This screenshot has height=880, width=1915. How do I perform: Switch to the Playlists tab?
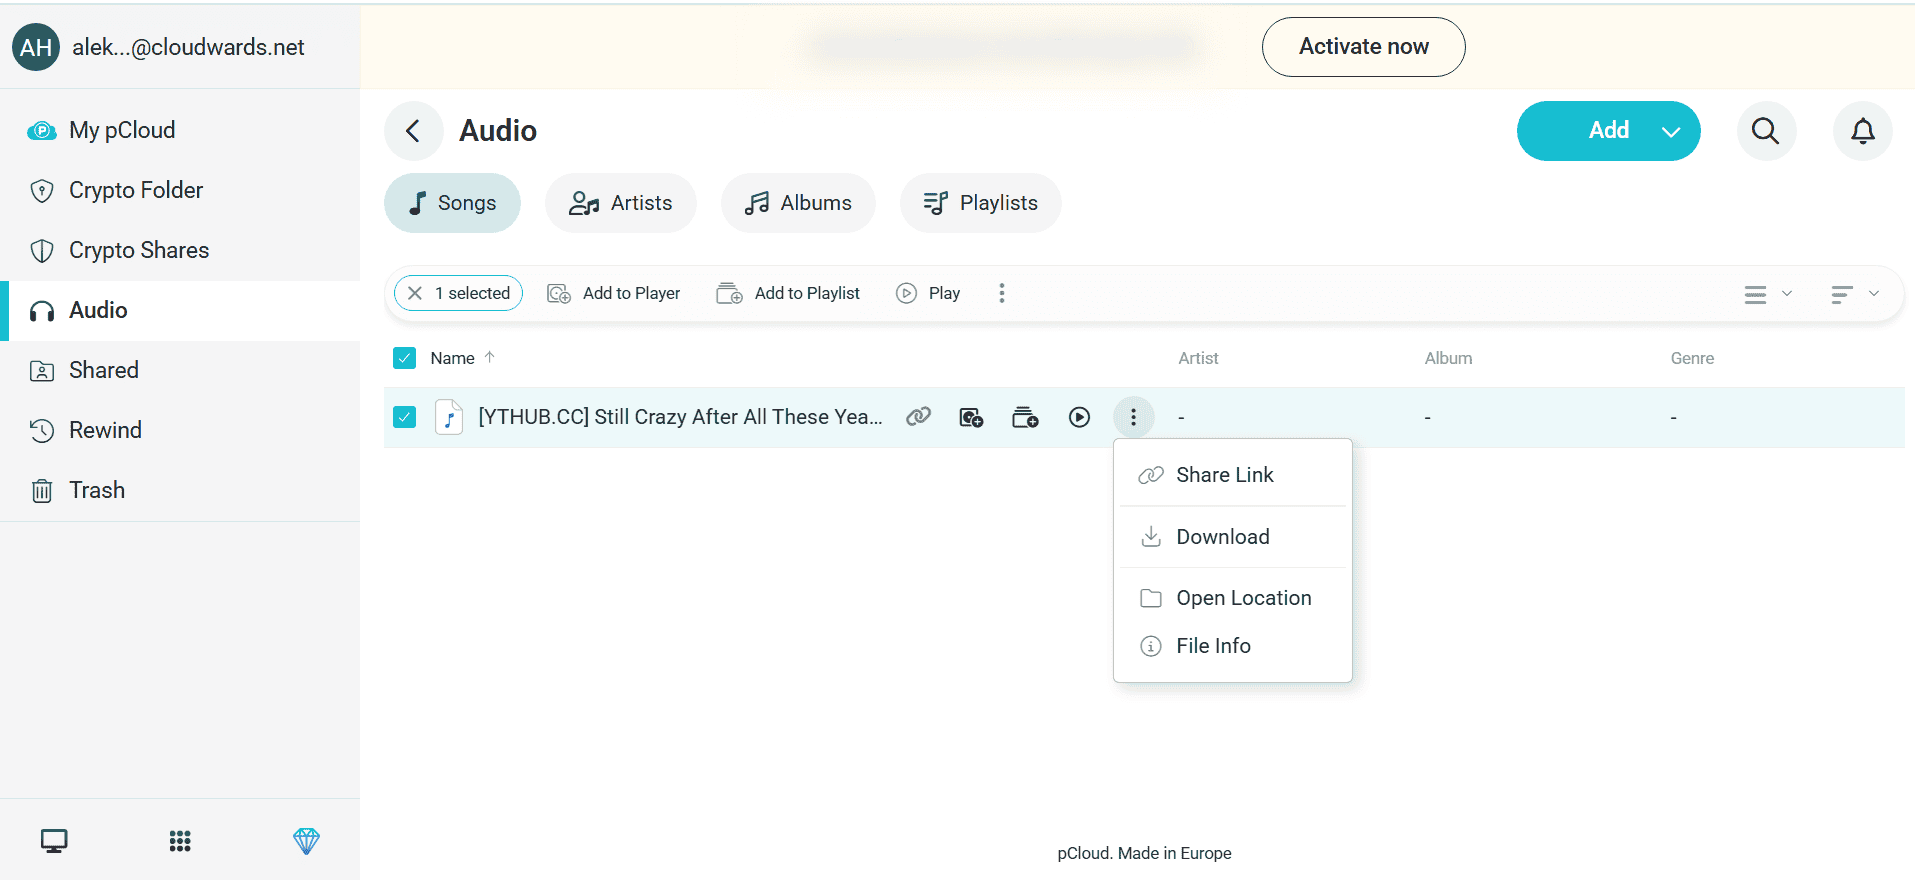click(x=980, y=203)
